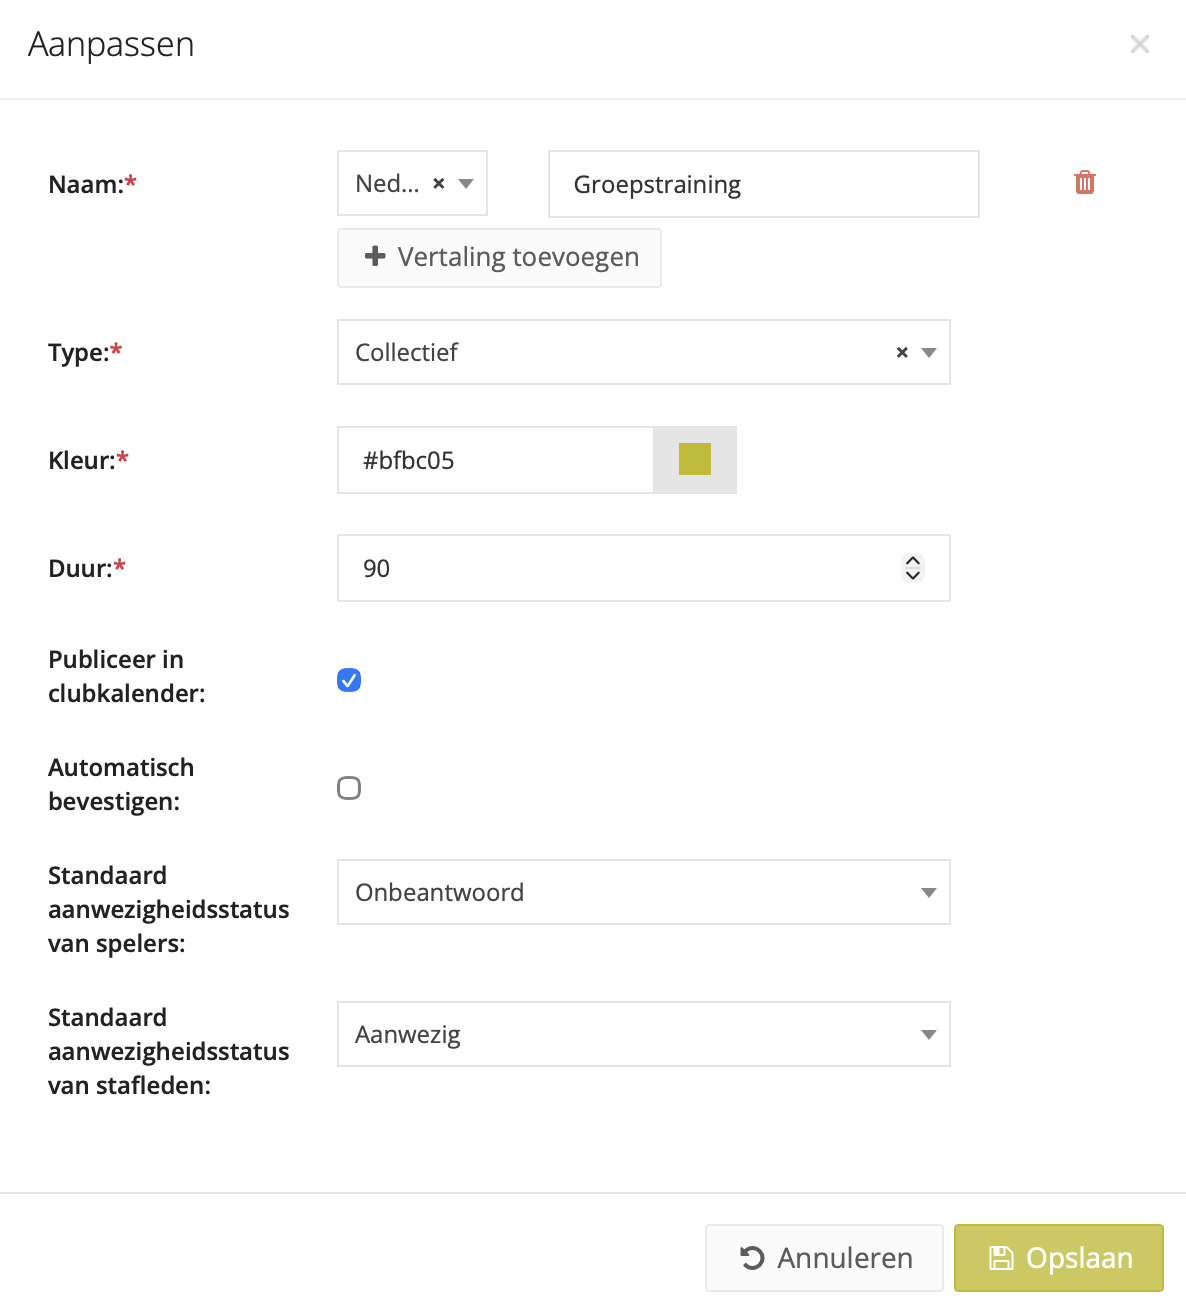Enable Automatisch bevestigen checkbox
1186x1308 pixels.
[x=349, y=788]
